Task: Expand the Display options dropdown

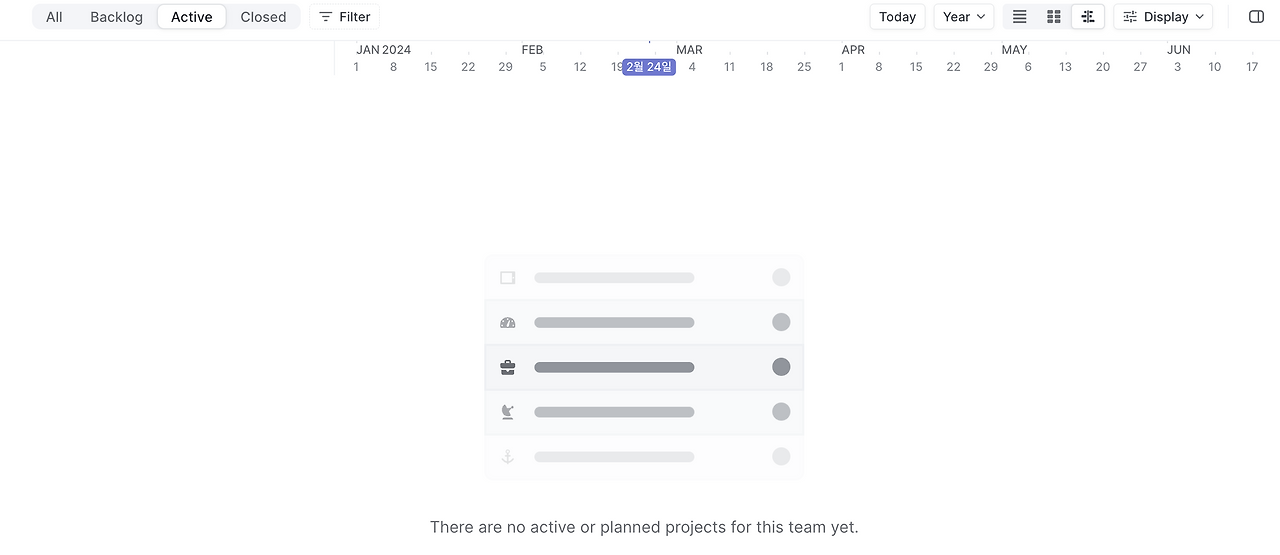Action: point(1163,17)
